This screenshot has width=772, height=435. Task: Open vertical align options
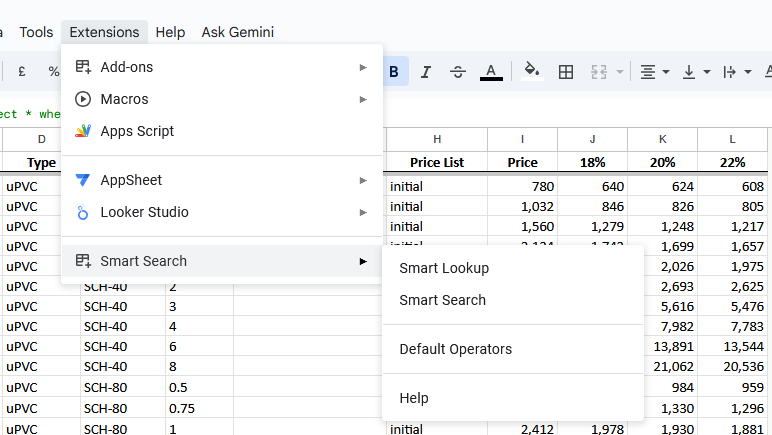click(689, 72)
